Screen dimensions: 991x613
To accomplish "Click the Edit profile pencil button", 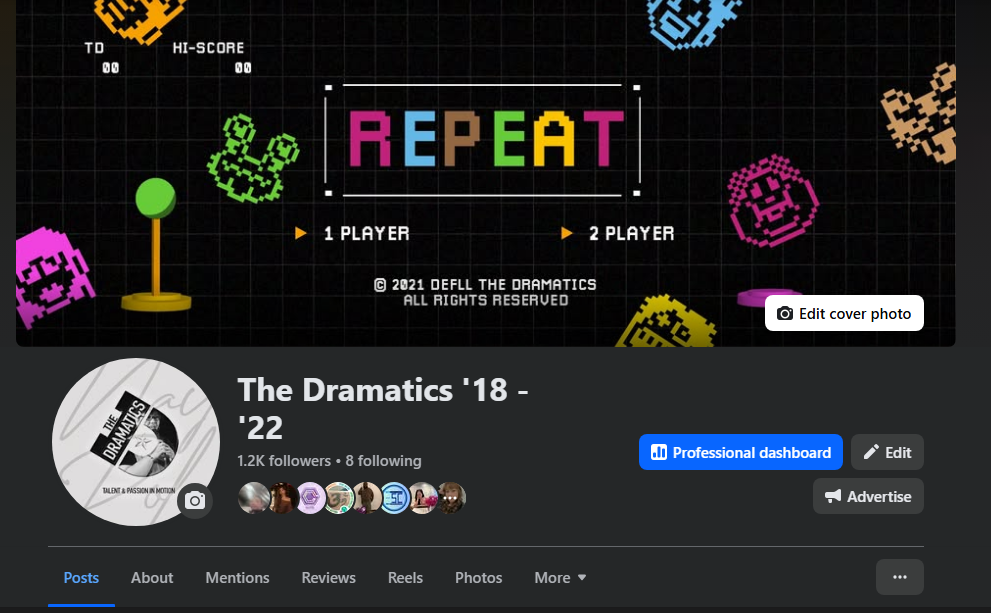I will [887, 452].
